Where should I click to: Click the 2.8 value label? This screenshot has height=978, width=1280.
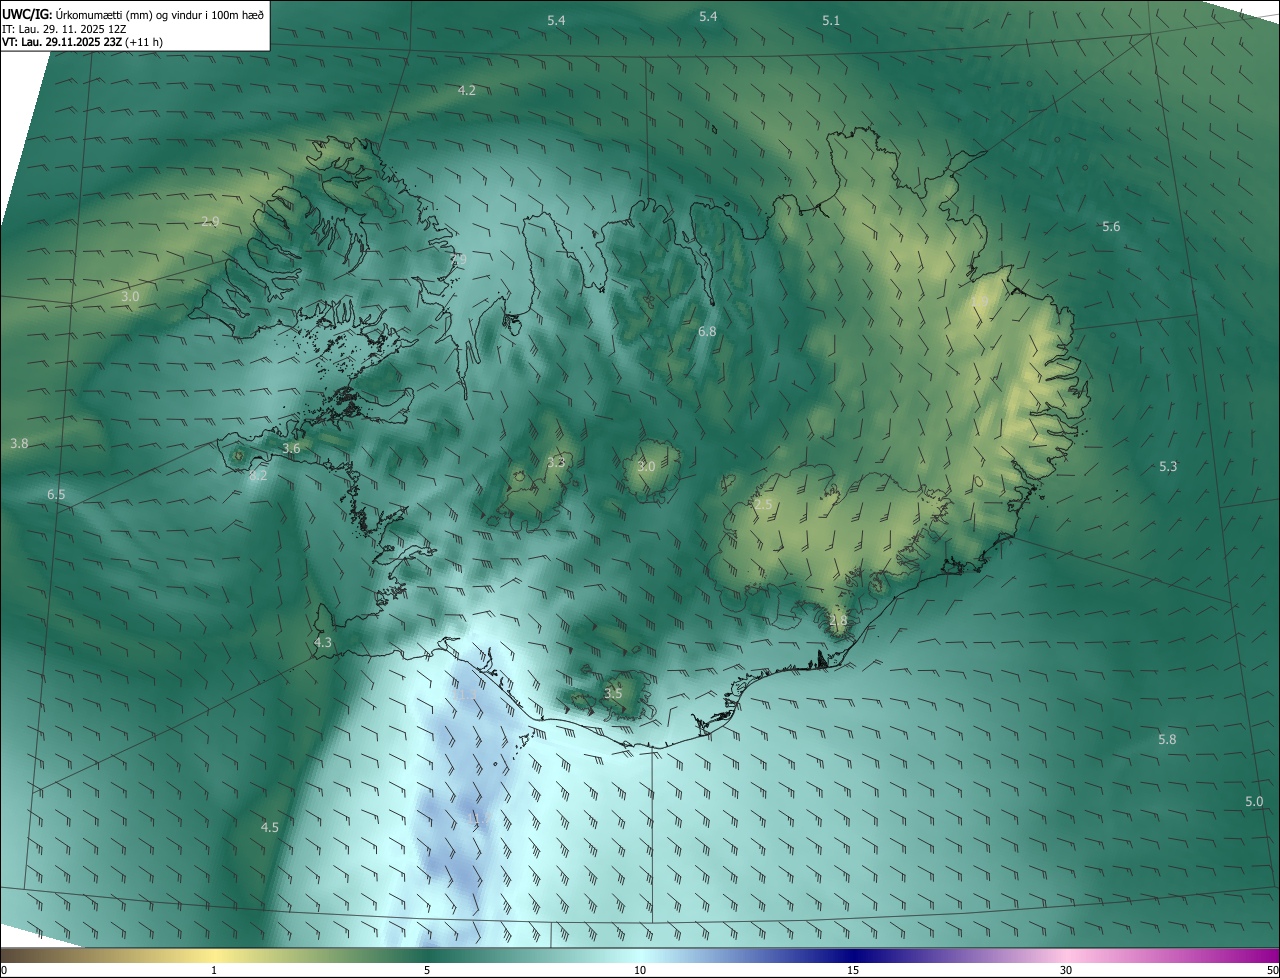tap(838, 621)
